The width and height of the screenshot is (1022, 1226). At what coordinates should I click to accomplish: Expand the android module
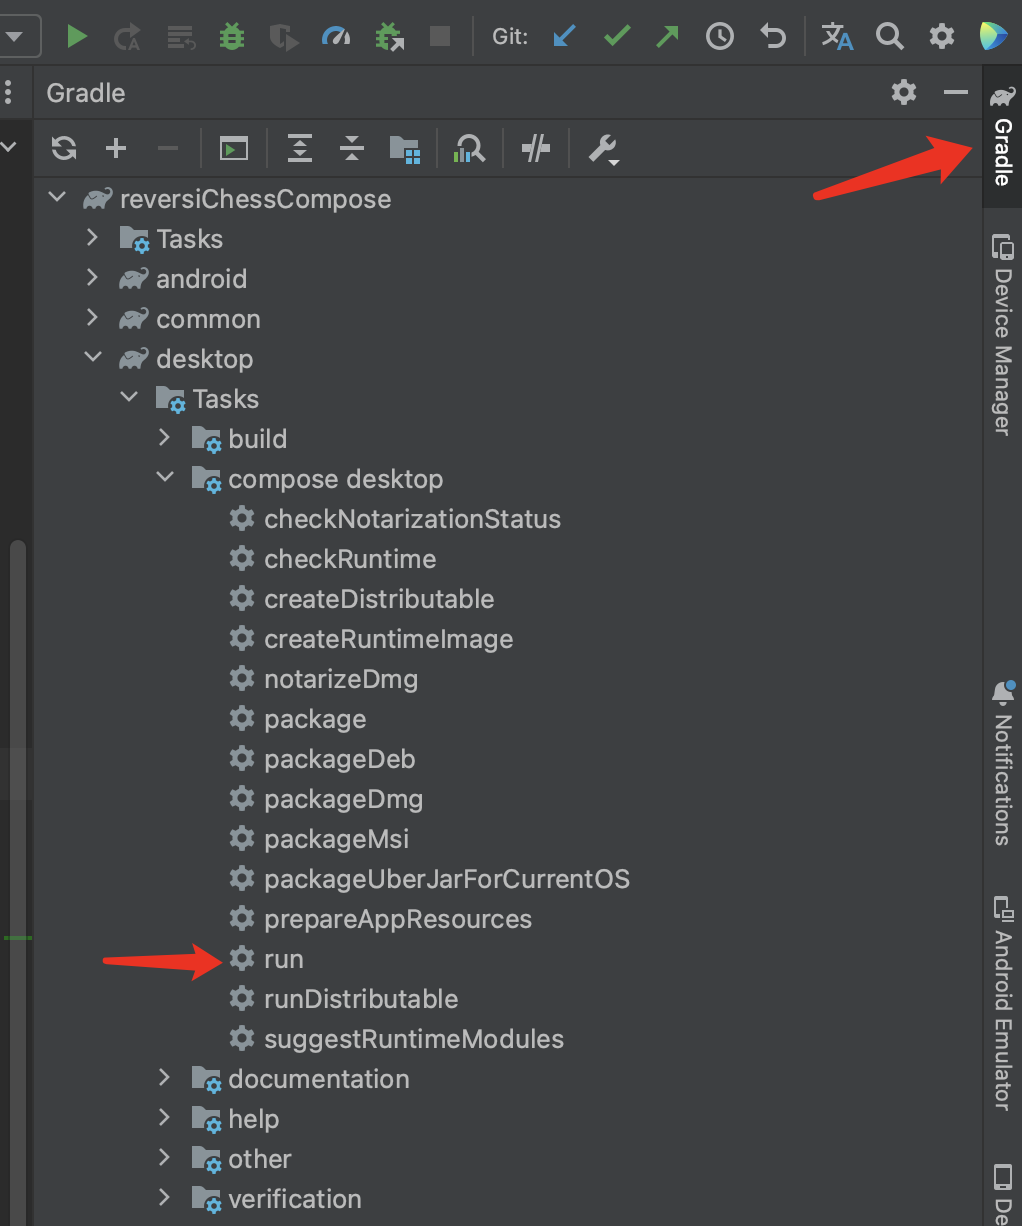(x=92, y=278)
